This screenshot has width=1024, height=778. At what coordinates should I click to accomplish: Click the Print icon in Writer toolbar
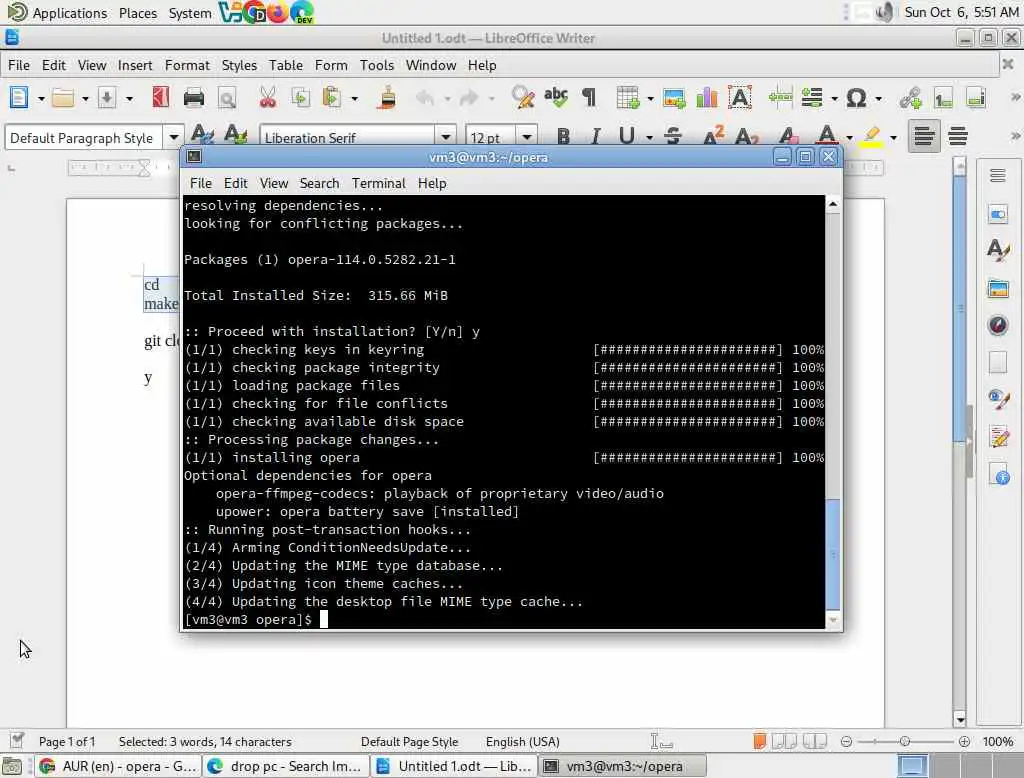194,98
